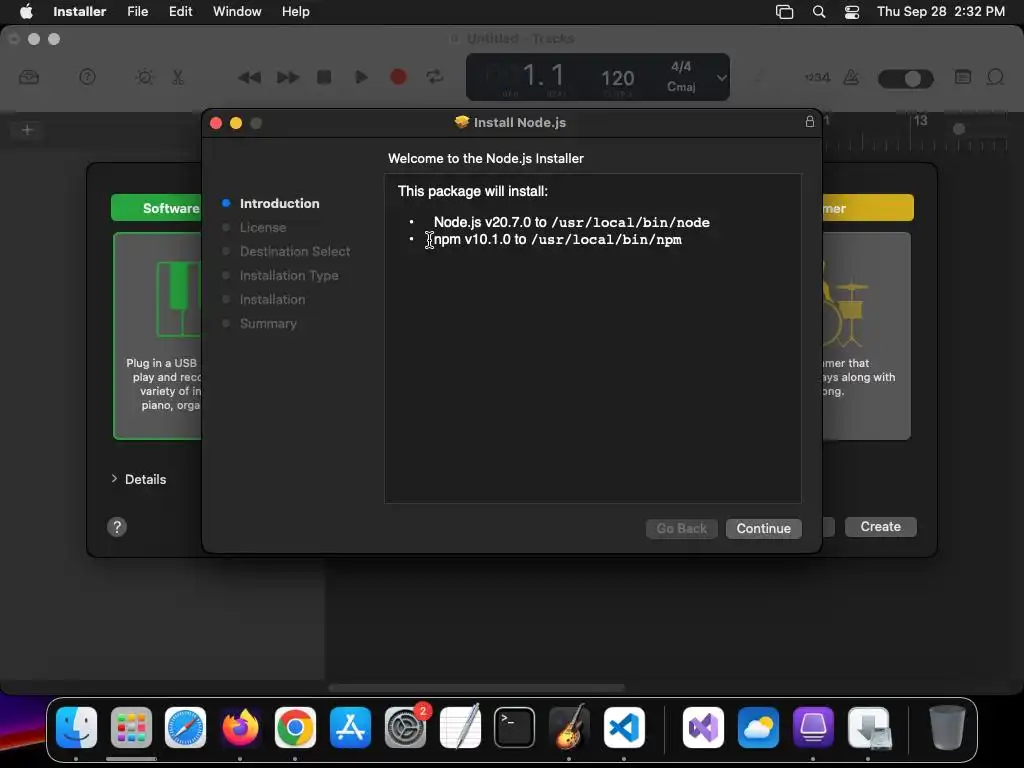Open the Apple menu
Screen dimensions: 1024x768
click(26, 11)
